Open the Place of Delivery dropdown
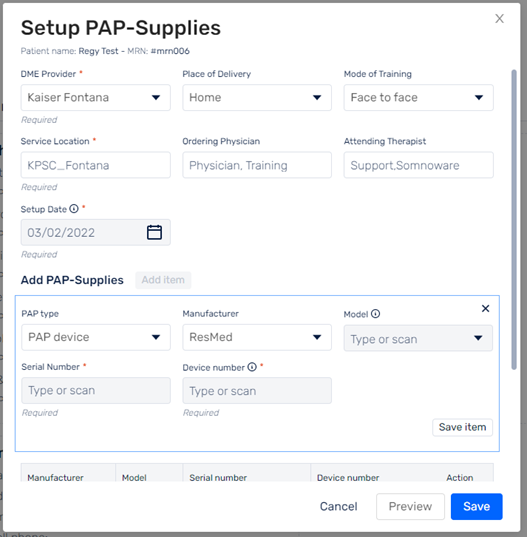This screenshot has height=537, width=527. point(257,98)
